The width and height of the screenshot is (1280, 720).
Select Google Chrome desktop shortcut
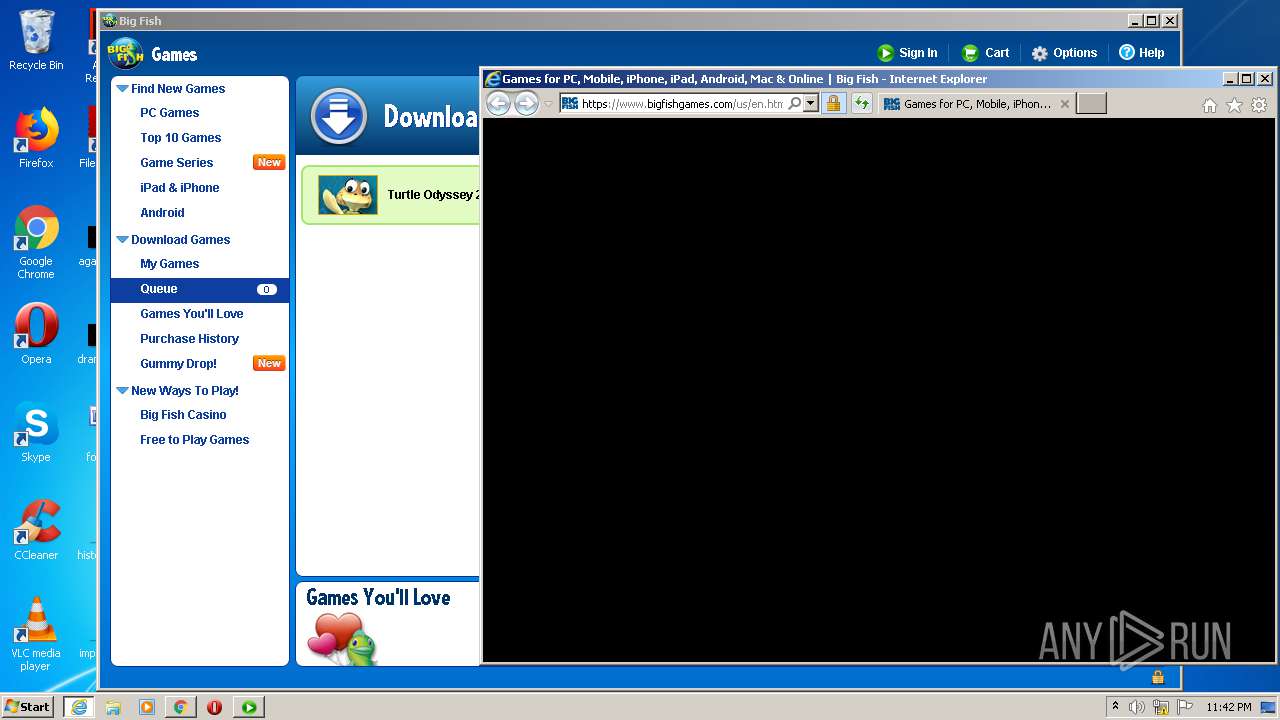[36, 243]
